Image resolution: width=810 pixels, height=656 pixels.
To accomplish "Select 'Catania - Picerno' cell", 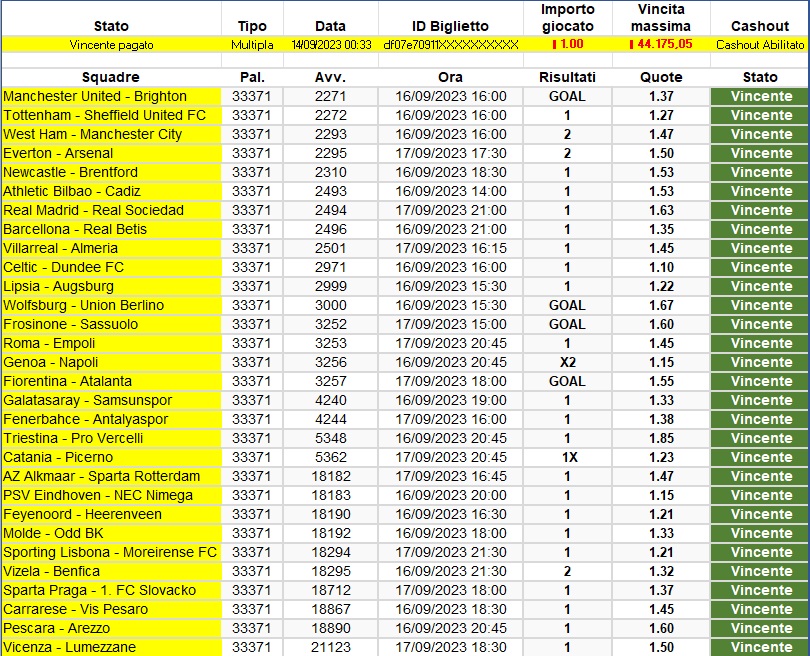I will pos(112,458).
